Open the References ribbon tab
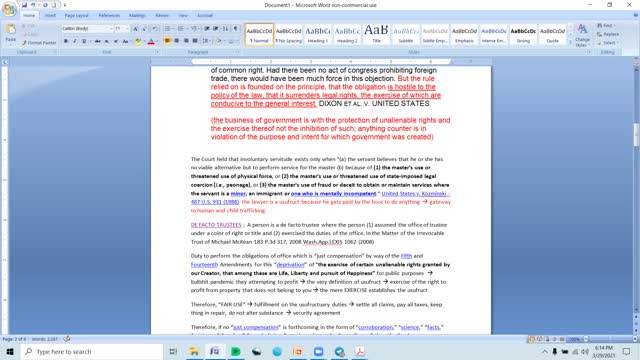The image size is (640, 360). [109, 16]
